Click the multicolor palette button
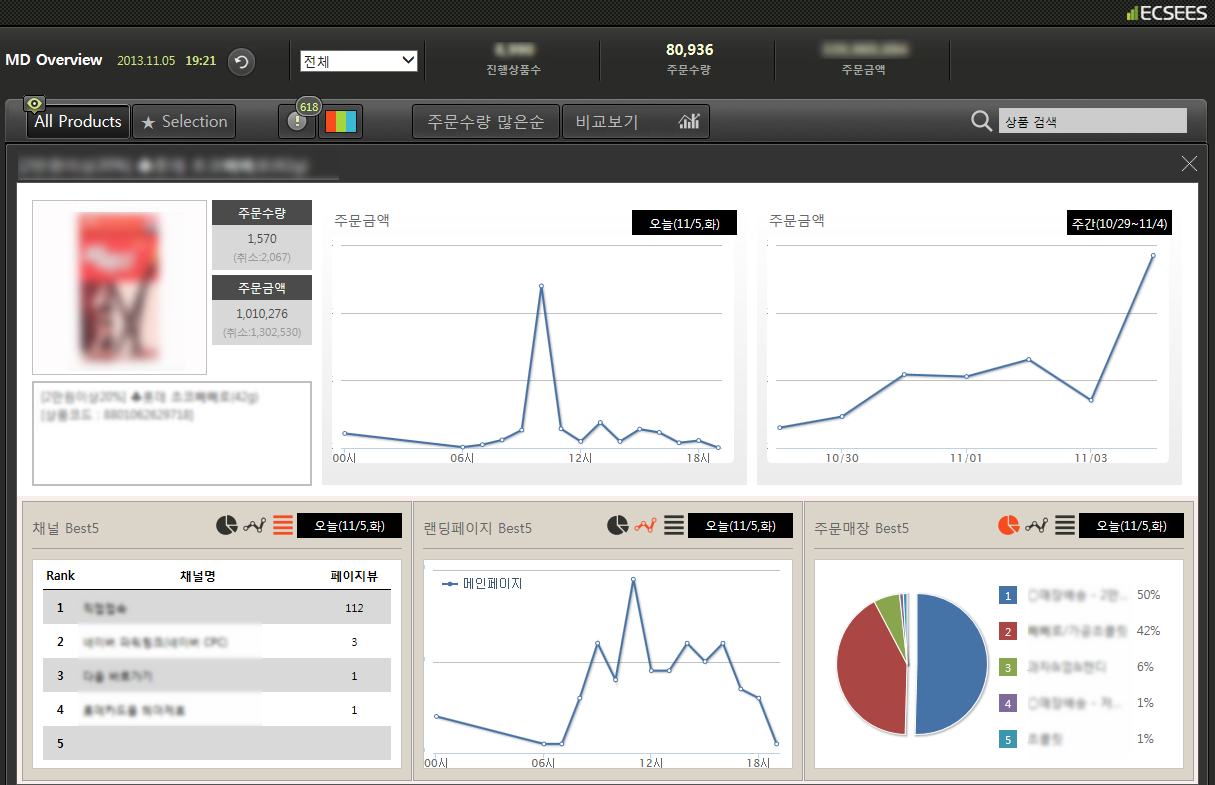 pyautogui.click(x=341, y=121)
